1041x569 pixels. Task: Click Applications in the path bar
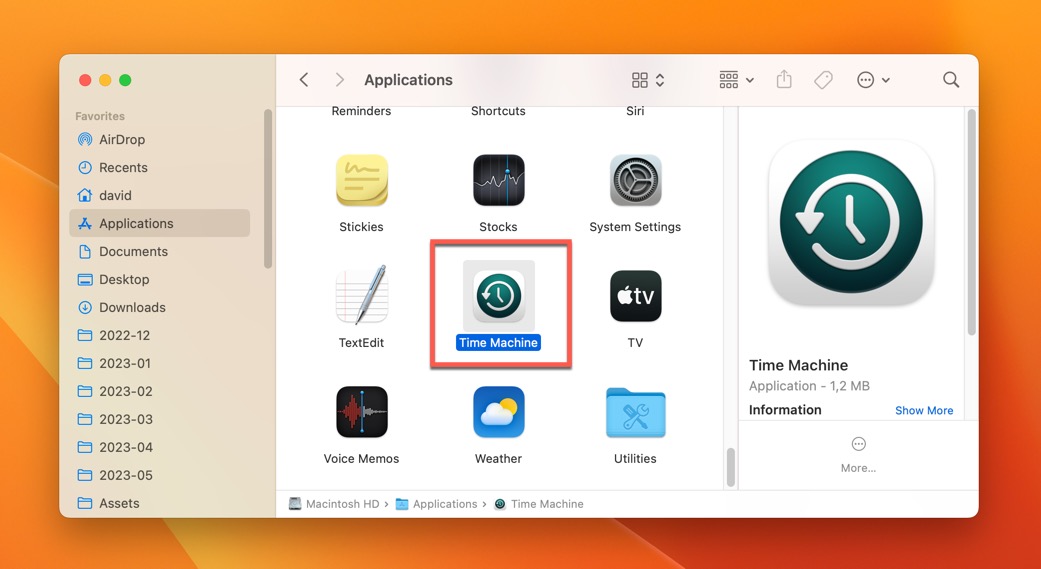coord(437,504)
